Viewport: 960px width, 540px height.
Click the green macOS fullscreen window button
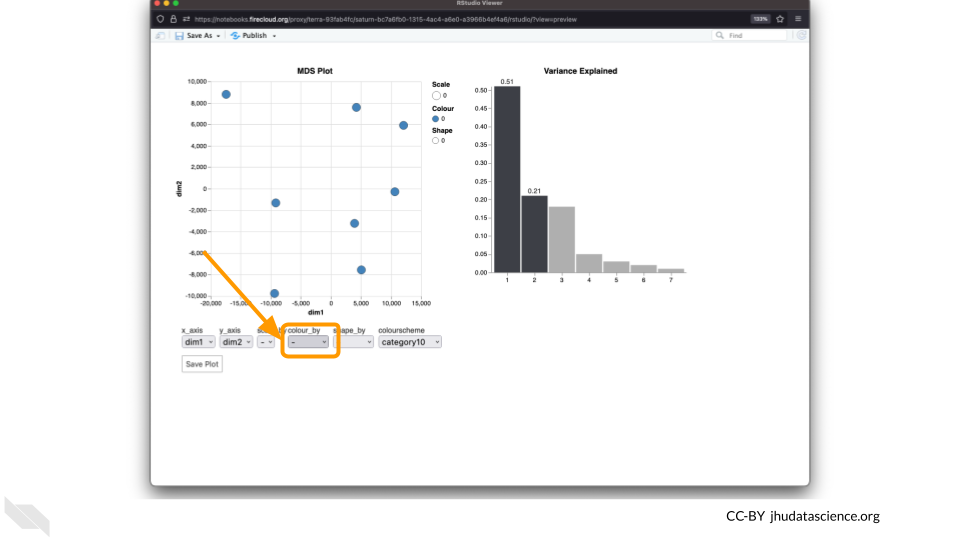click(x=176, y=3)
